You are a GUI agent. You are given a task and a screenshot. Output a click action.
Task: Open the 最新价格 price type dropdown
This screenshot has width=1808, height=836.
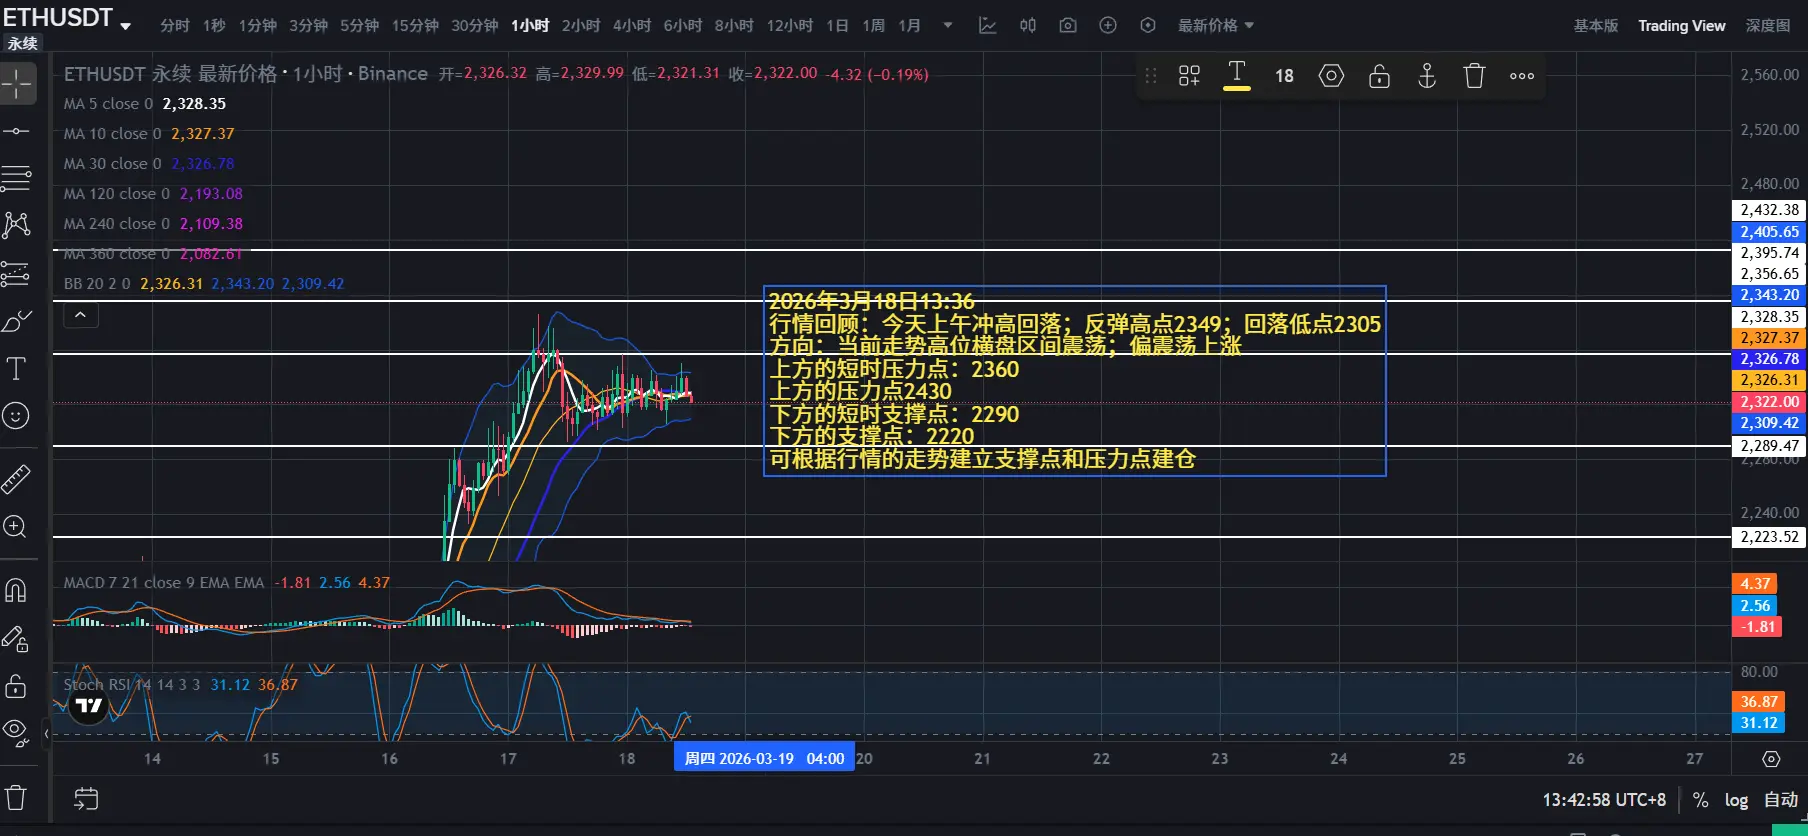(1215, 26)
